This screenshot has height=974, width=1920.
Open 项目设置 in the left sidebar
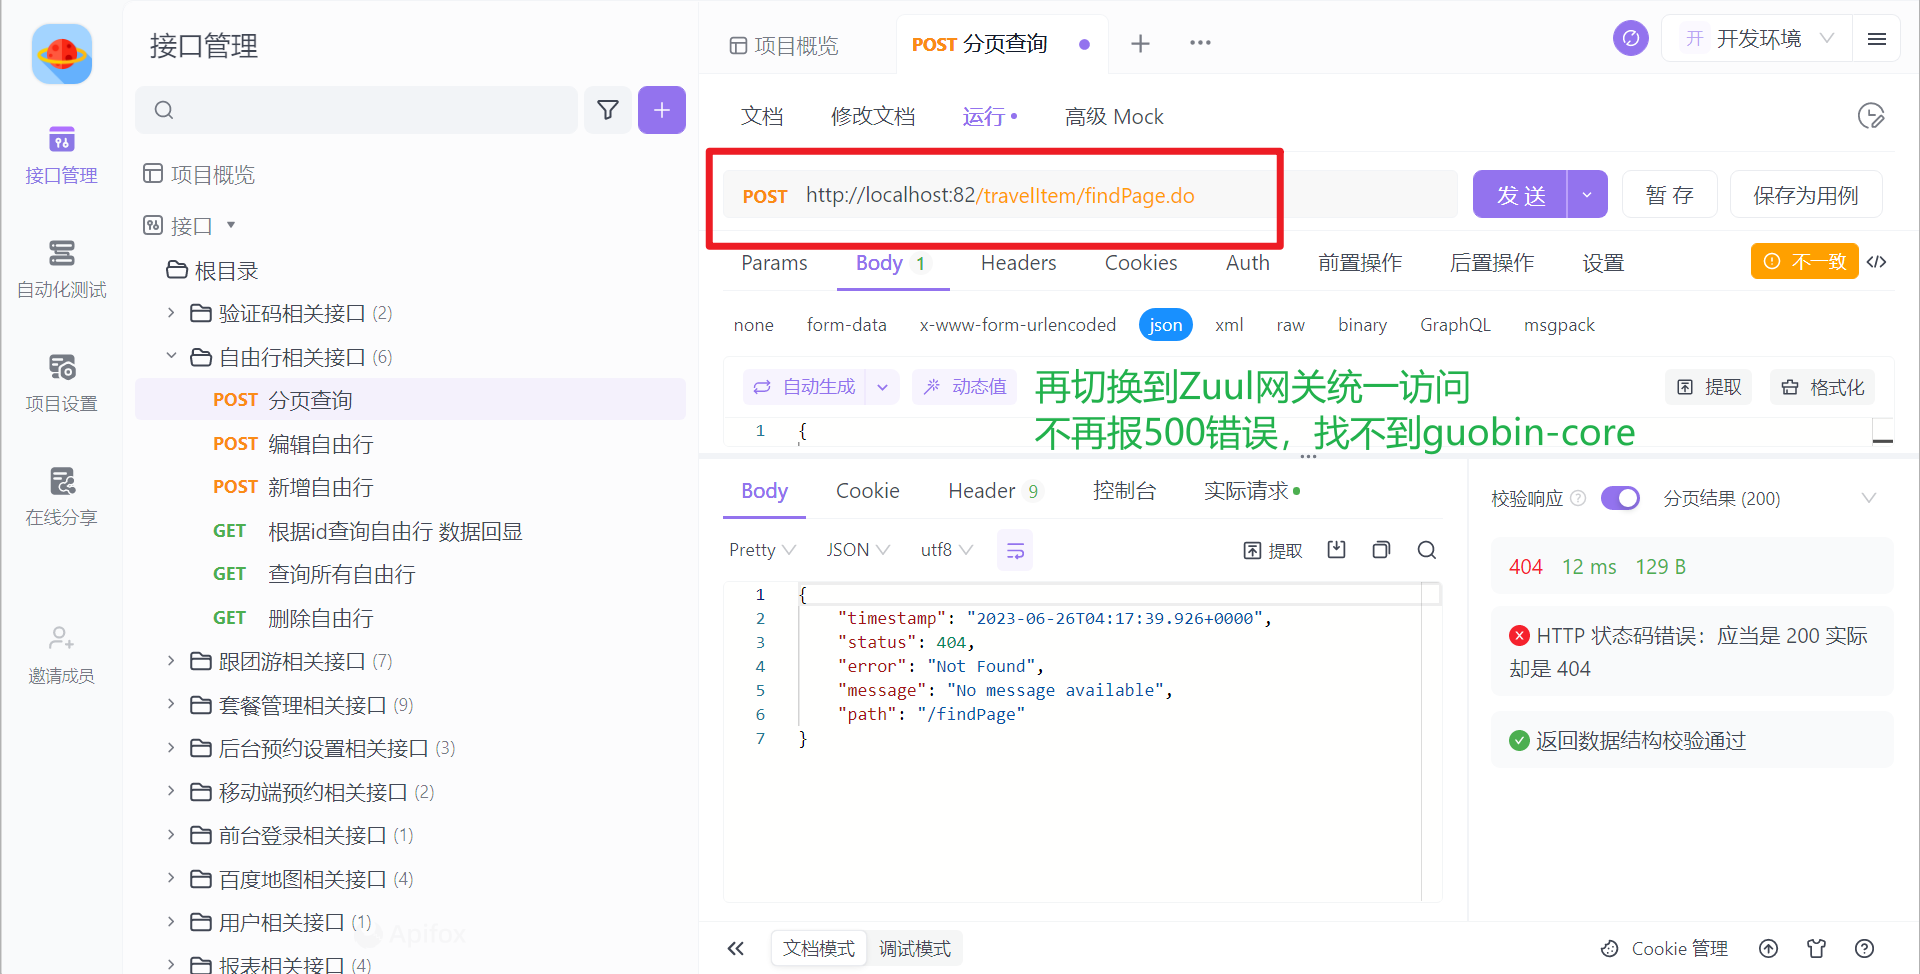click(61, 382)
